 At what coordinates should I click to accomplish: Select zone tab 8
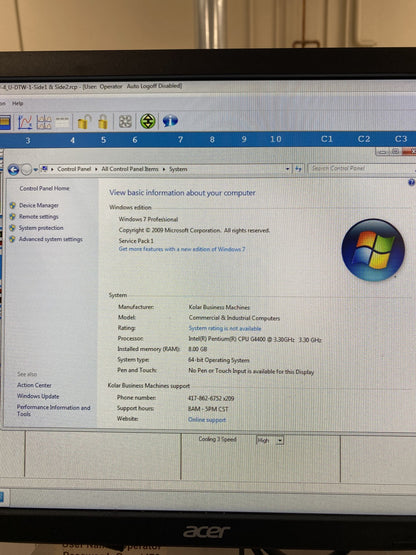tap(212, 139)
